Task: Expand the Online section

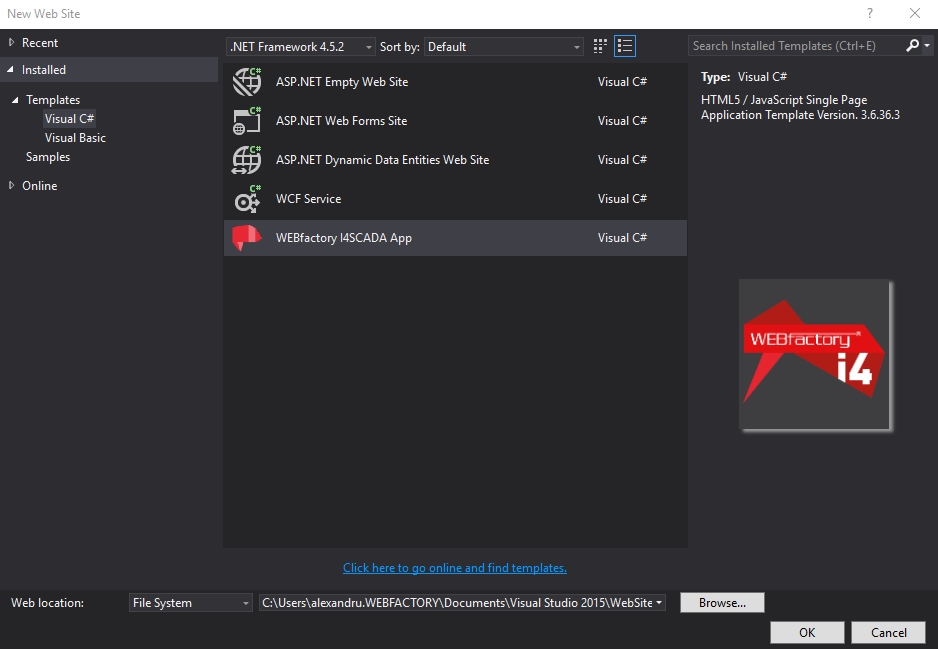Action: [x=11, y=185]
